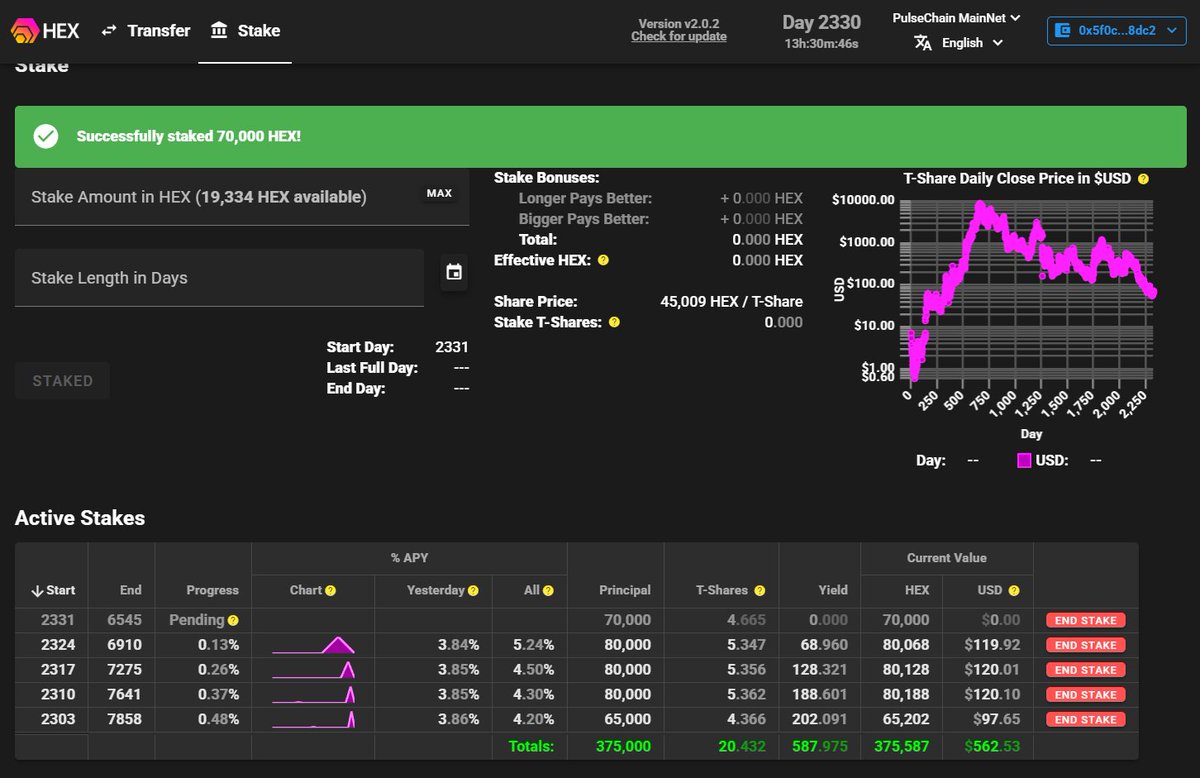Click the Version v2.0.2 label
The height and width of the screenshot is (778, 1200).
679,24
